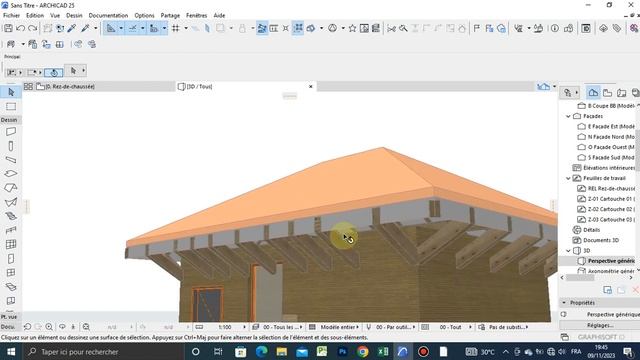640x360 pixels.
Task: Select the Beam tool in the toolbox
Action: click(11, 160)
